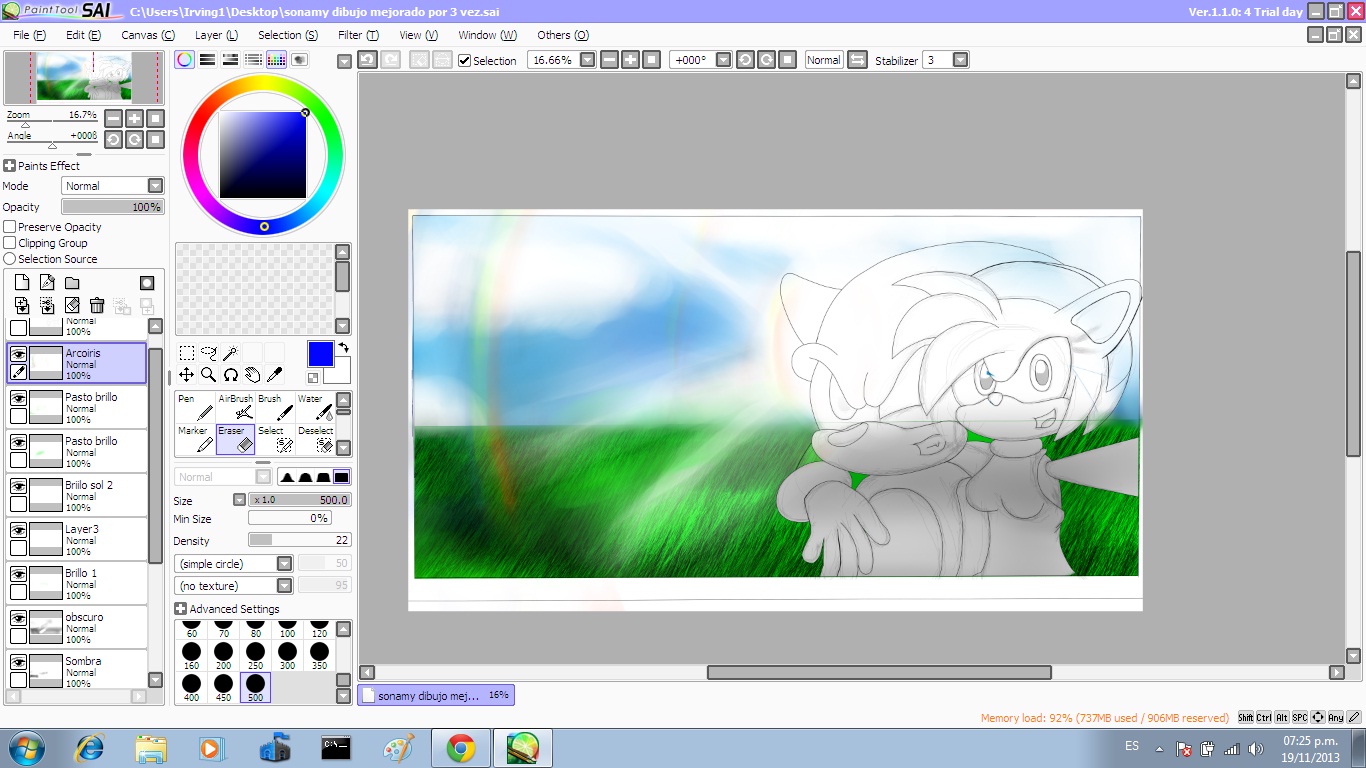Open the Canvas menu
This screenshot has width=1366, height=768.
tap(148, 35)
